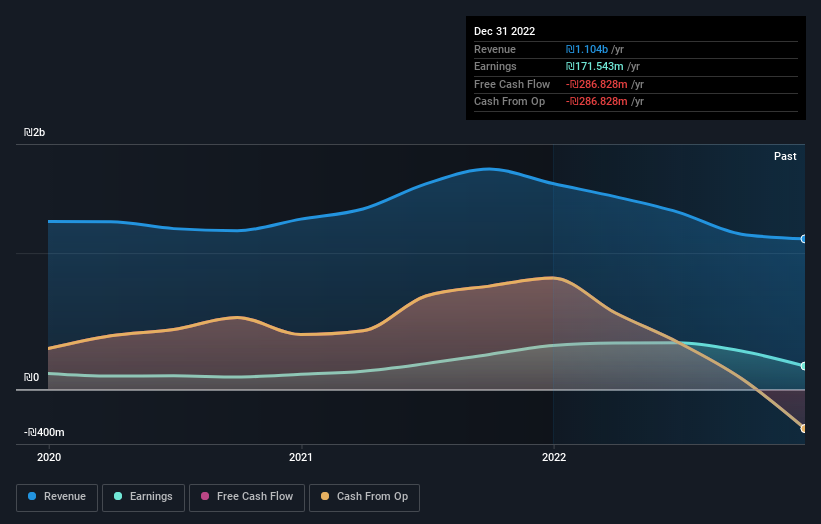Toggle the Free Cash Flow legend button
The image size is (821, 524).
pos(247,497)
